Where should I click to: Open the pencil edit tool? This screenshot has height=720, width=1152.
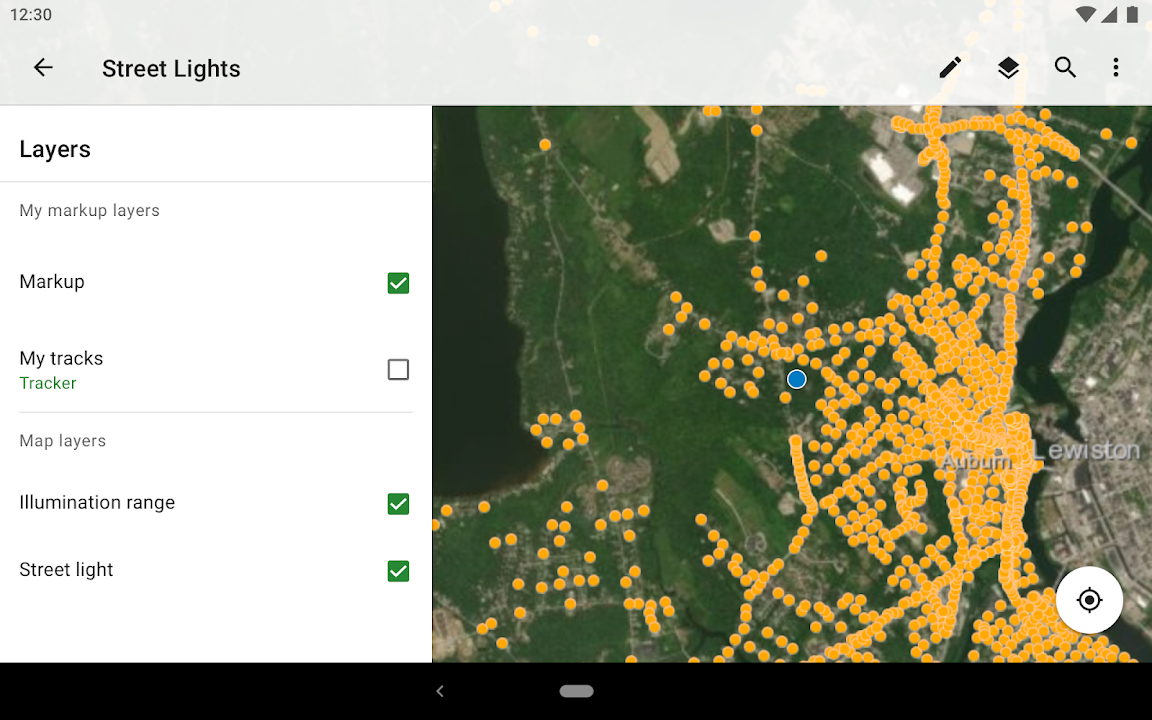click(x=950, y=68)
